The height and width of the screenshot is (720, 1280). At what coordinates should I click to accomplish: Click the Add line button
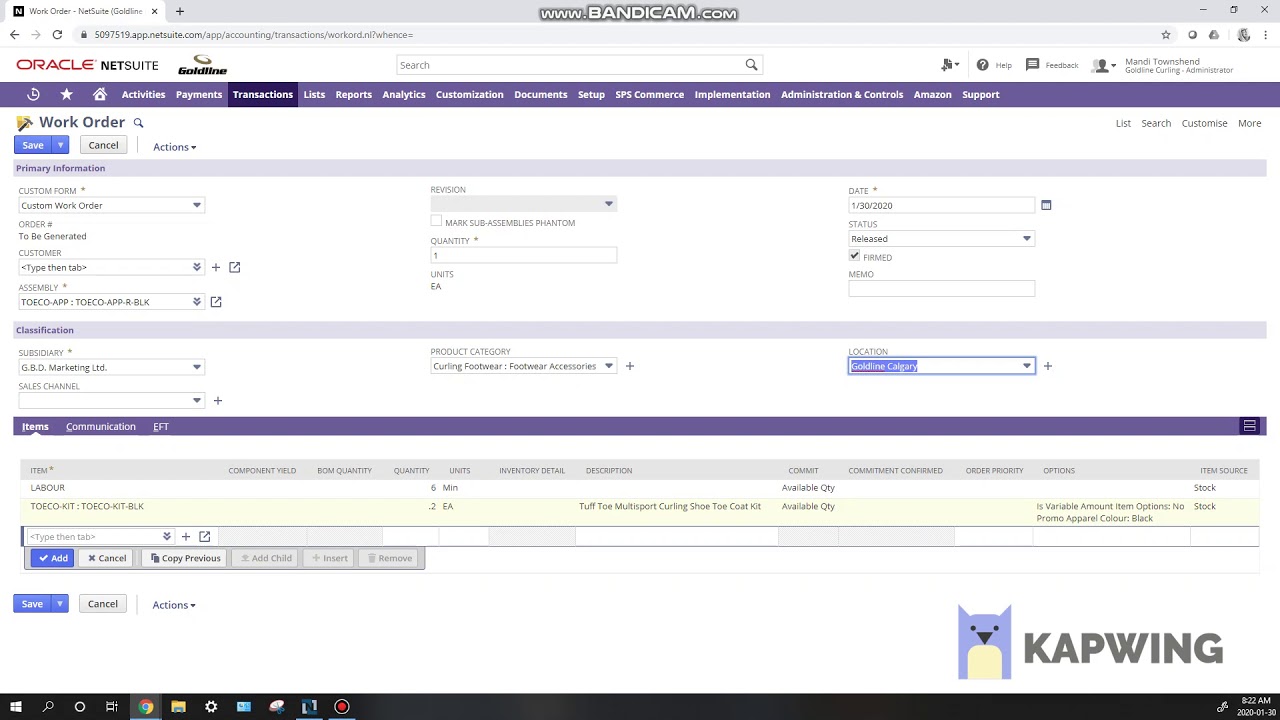52,558
